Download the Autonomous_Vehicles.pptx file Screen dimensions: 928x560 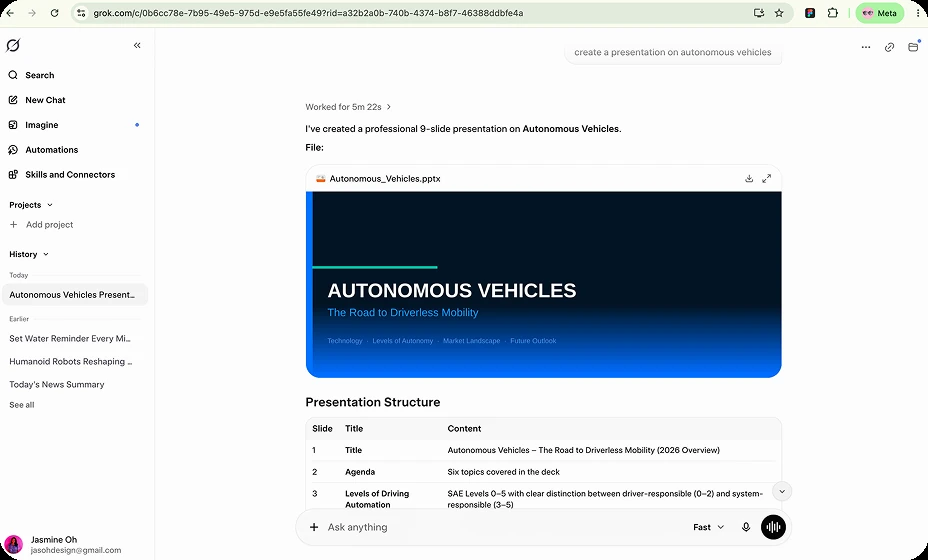pos(749,178)
